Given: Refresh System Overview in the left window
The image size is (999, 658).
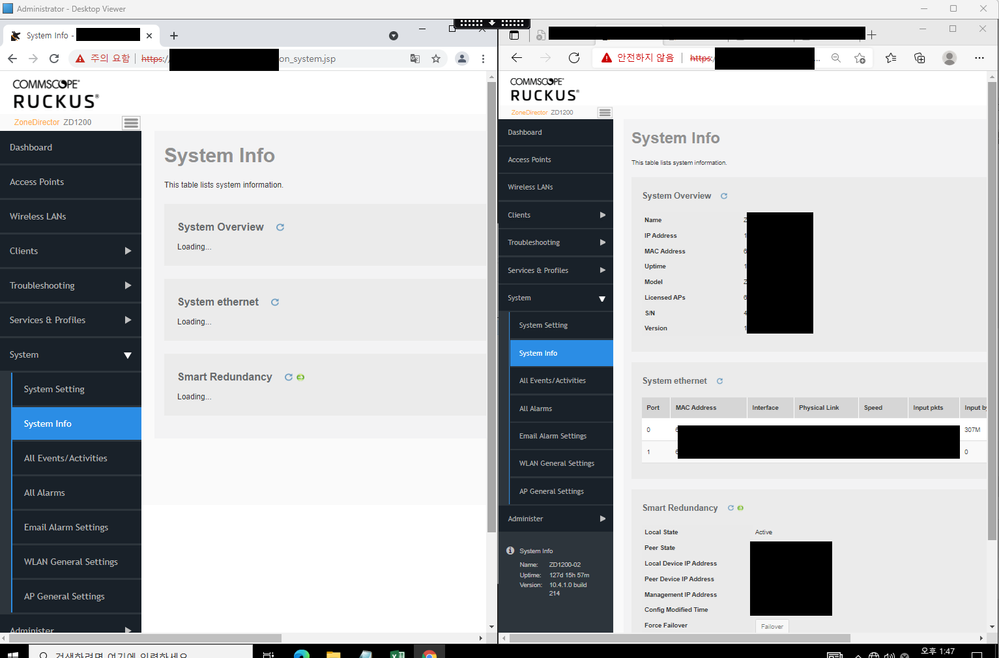Looking at the screenshot, I should (280, 227).
